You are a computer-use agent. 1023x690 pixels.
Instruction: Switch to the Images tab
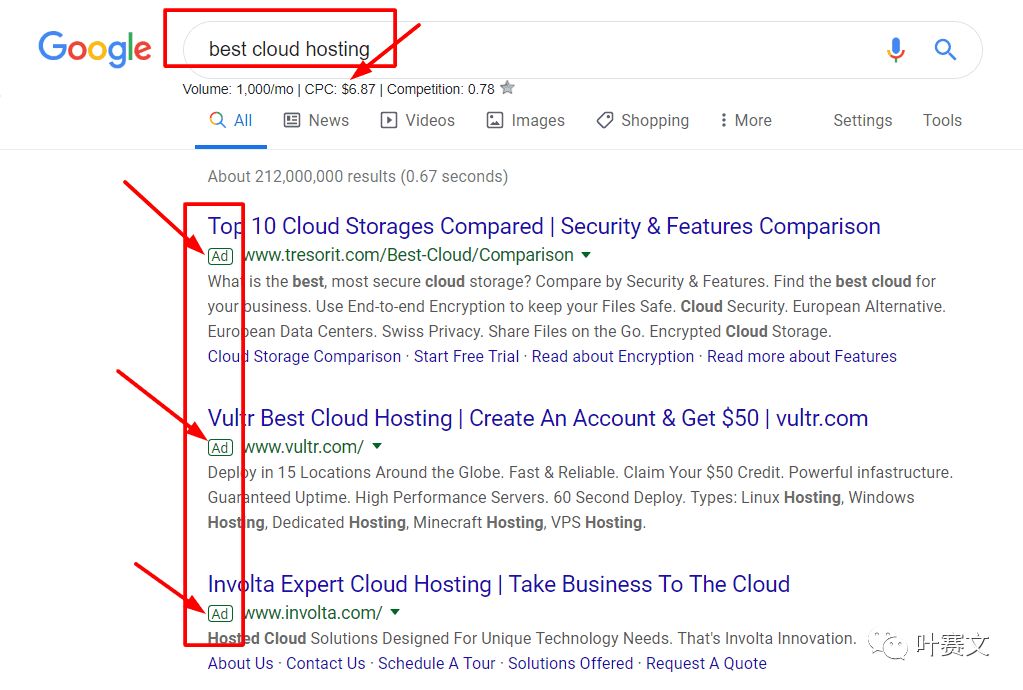click(526, 121)
